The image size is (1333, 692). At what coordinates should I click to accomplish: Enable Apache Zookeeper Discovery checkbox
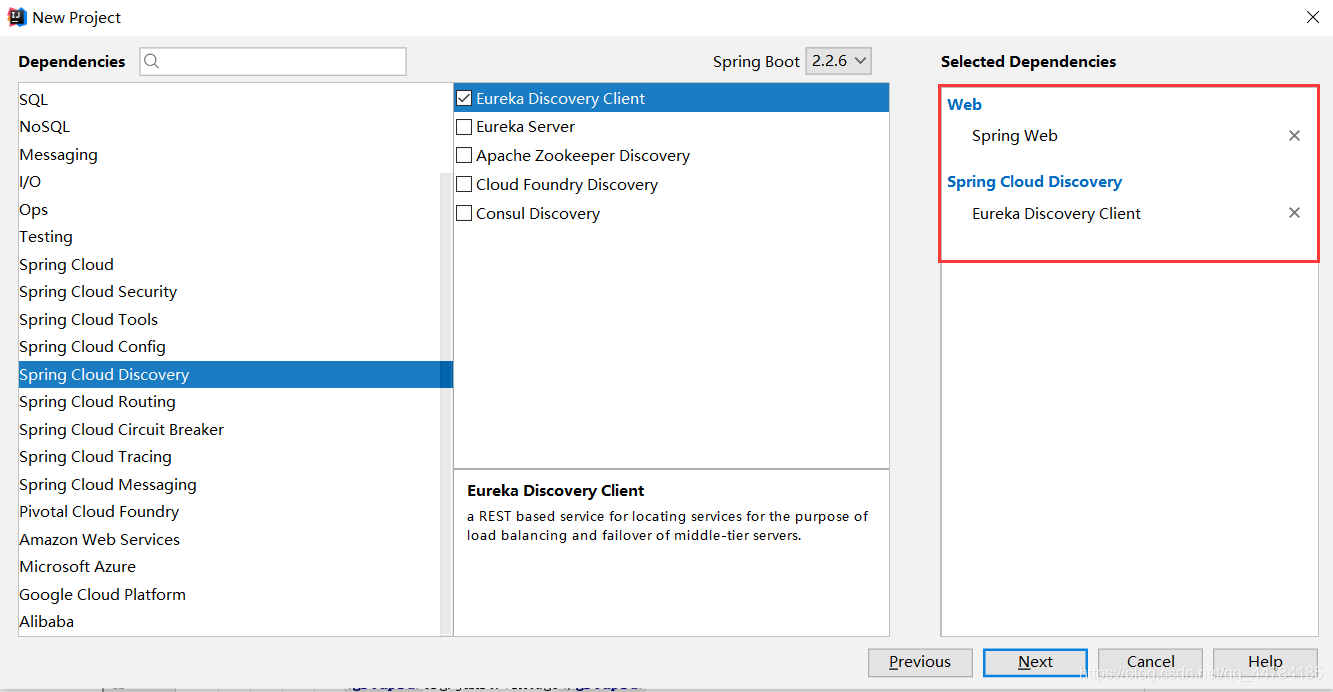[x=464, y=156]
